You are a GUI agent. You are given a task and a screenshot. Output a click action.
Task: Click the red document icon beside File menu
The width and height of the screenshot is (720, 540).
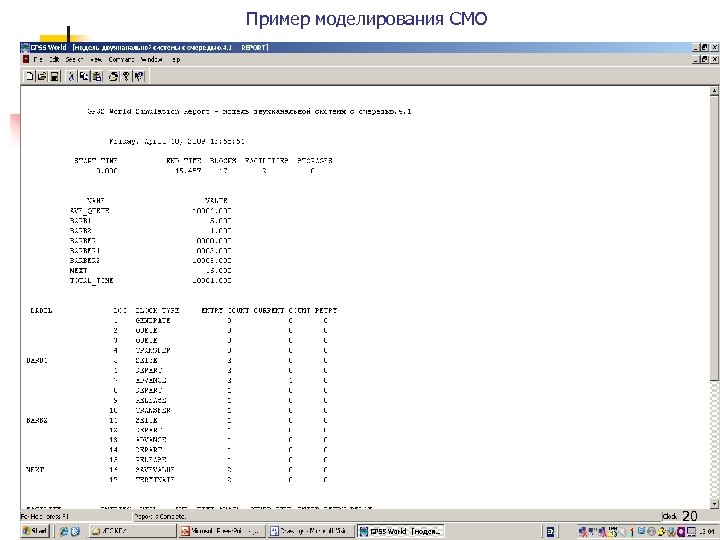coord(26,59)
